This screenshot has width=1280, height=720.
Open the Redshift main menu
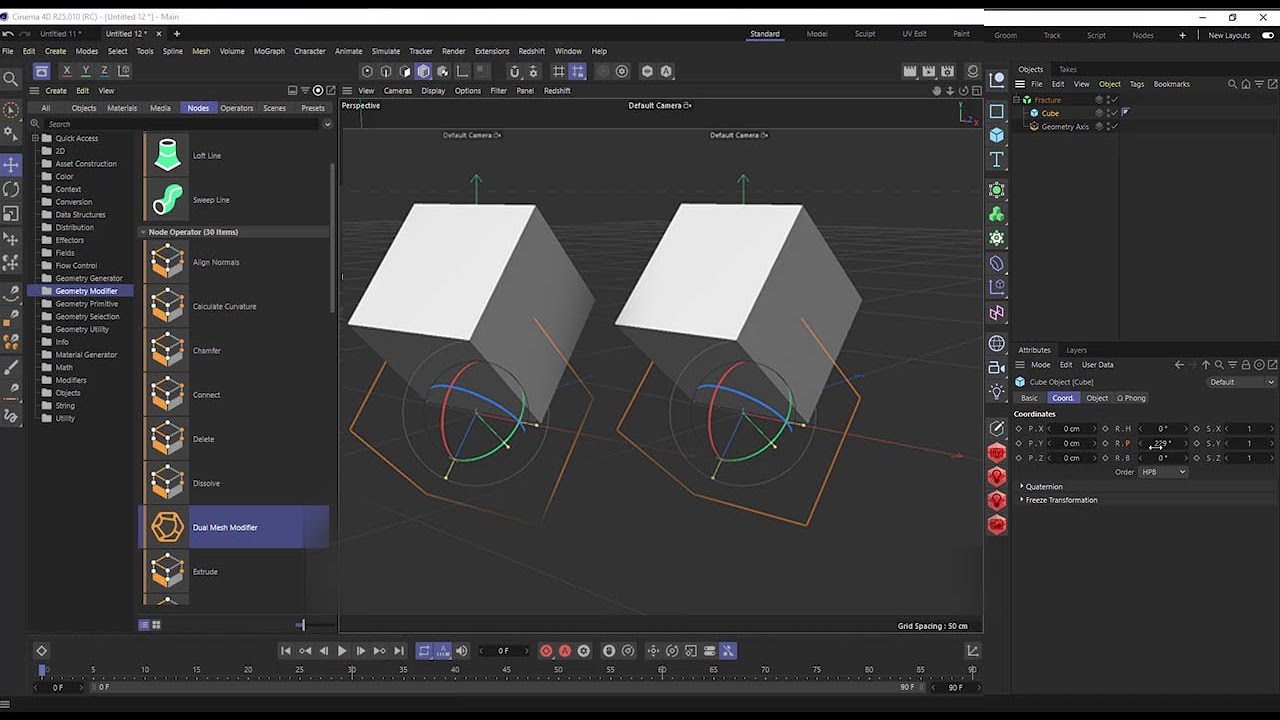click(x=531, y=51)
